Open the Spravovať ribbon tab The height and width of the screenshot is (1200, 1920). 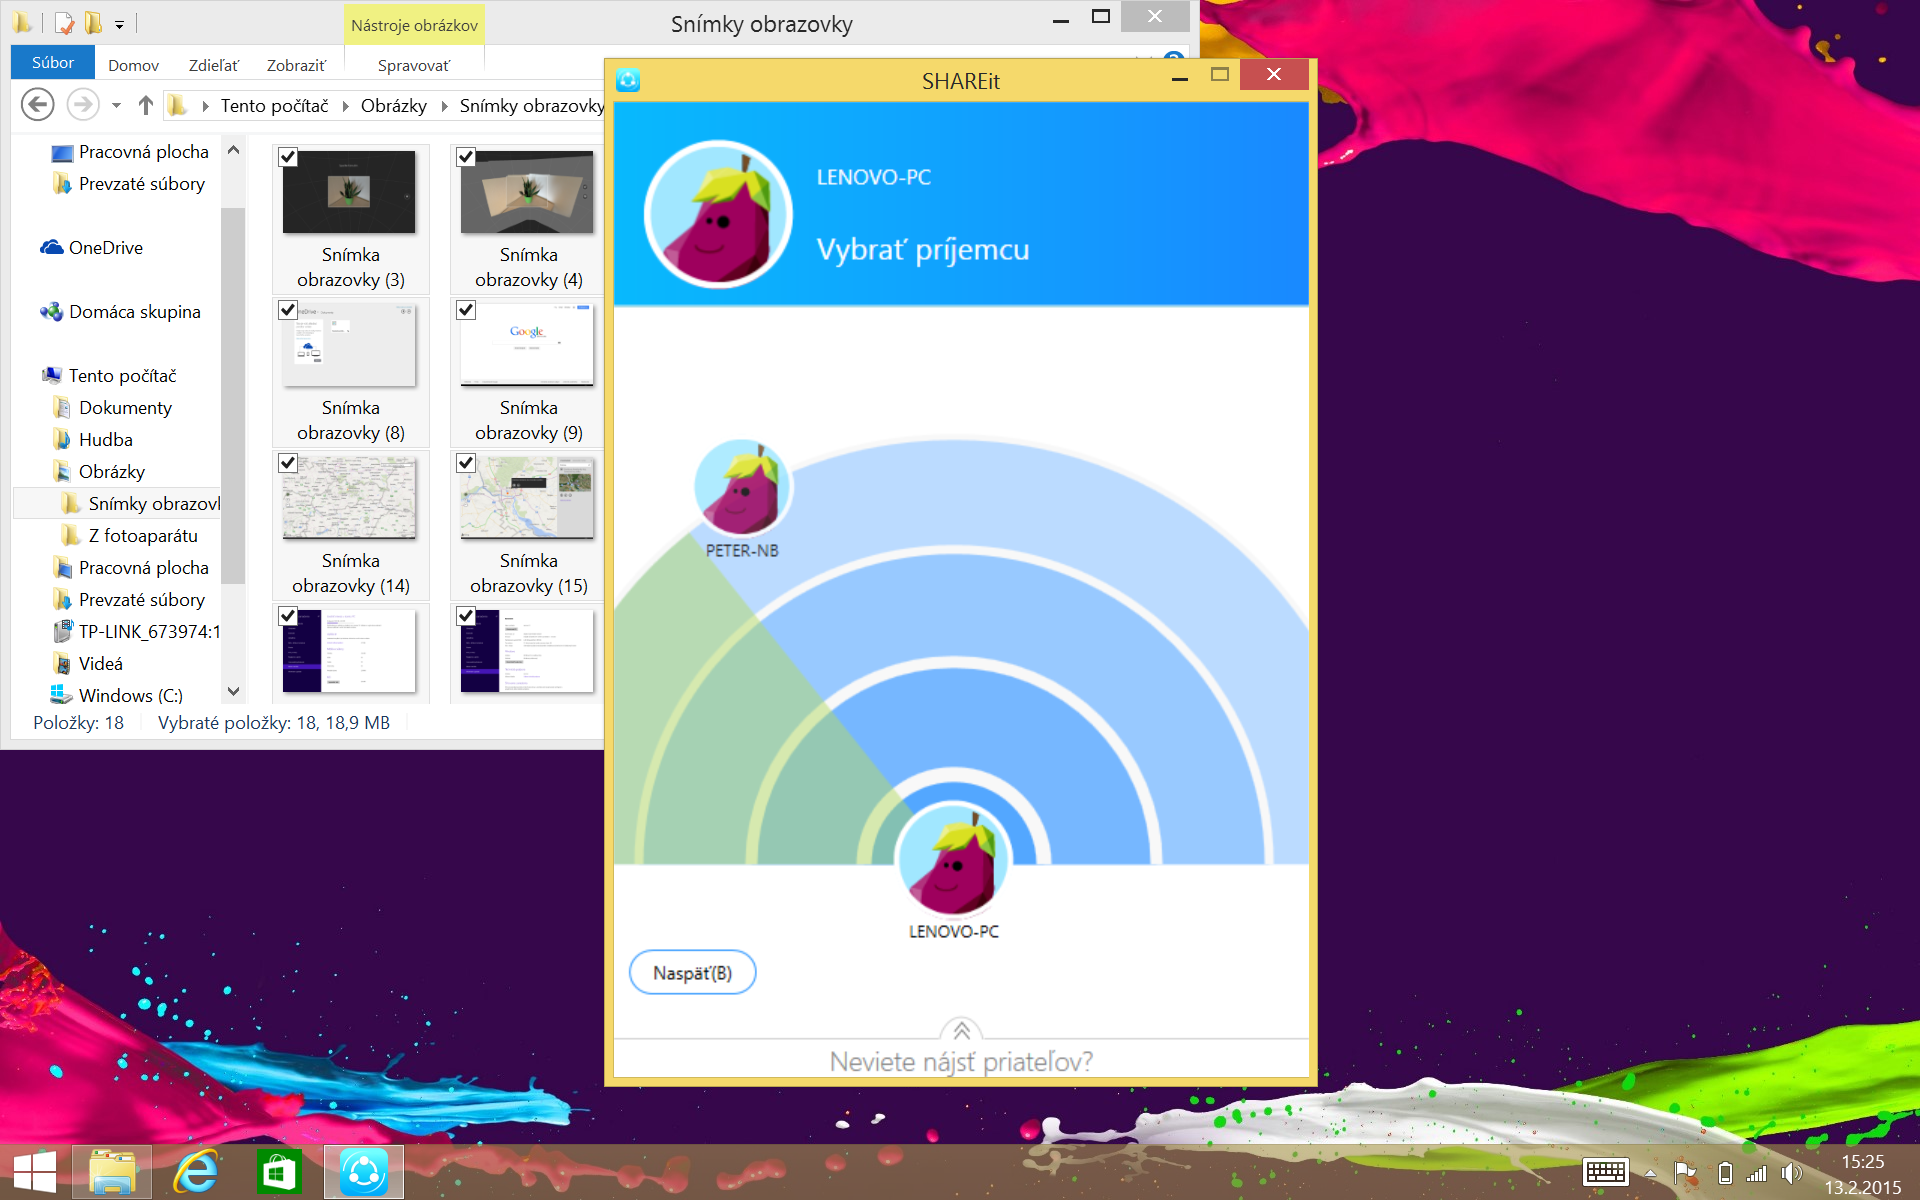coord(414,65)
